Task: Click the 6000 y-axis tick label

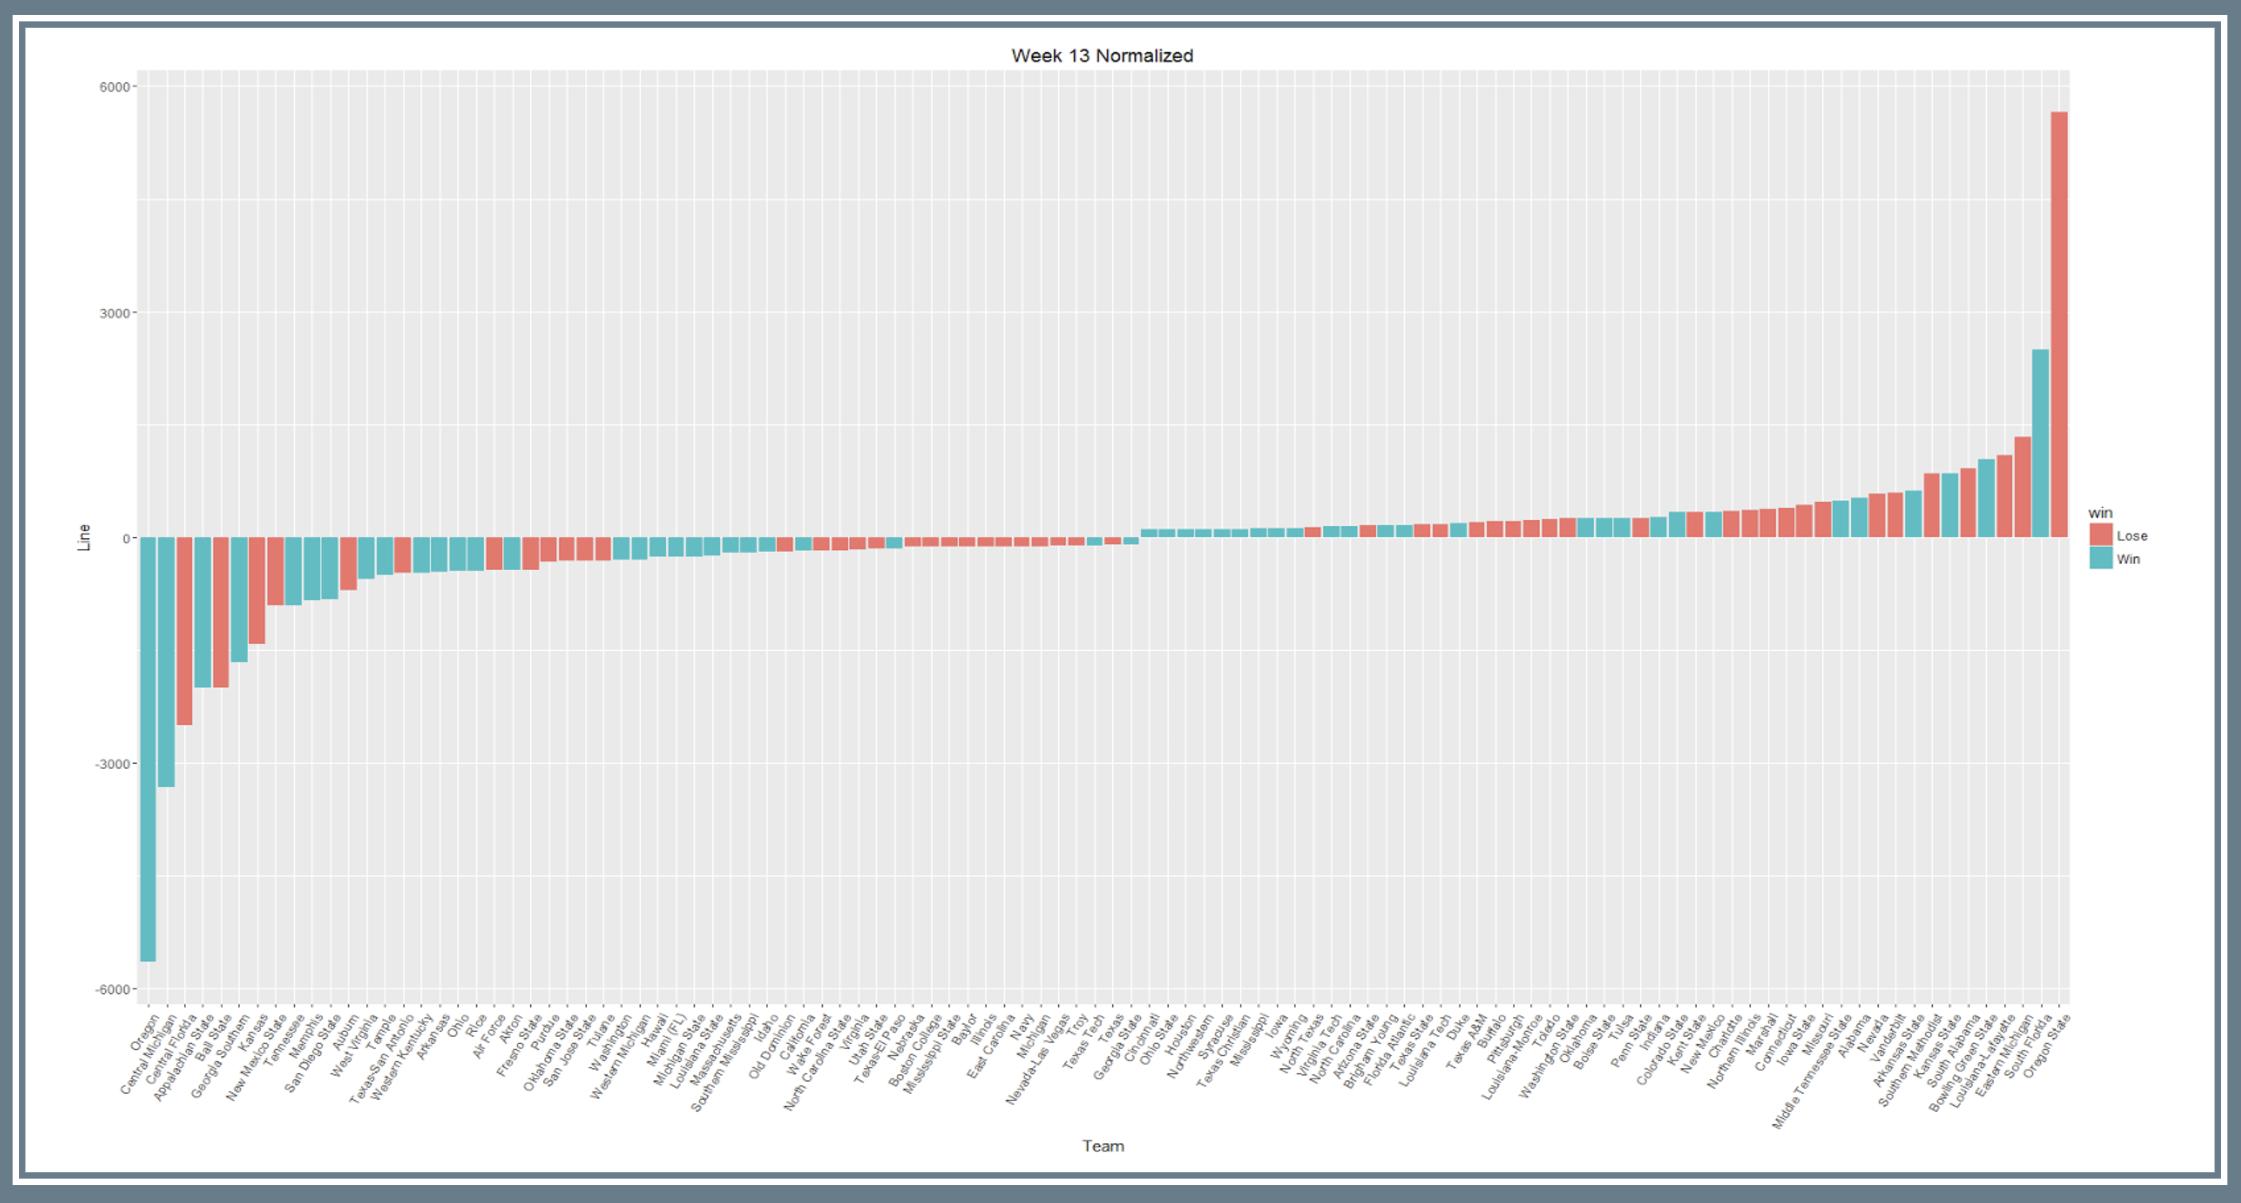Action: (115, 87)
